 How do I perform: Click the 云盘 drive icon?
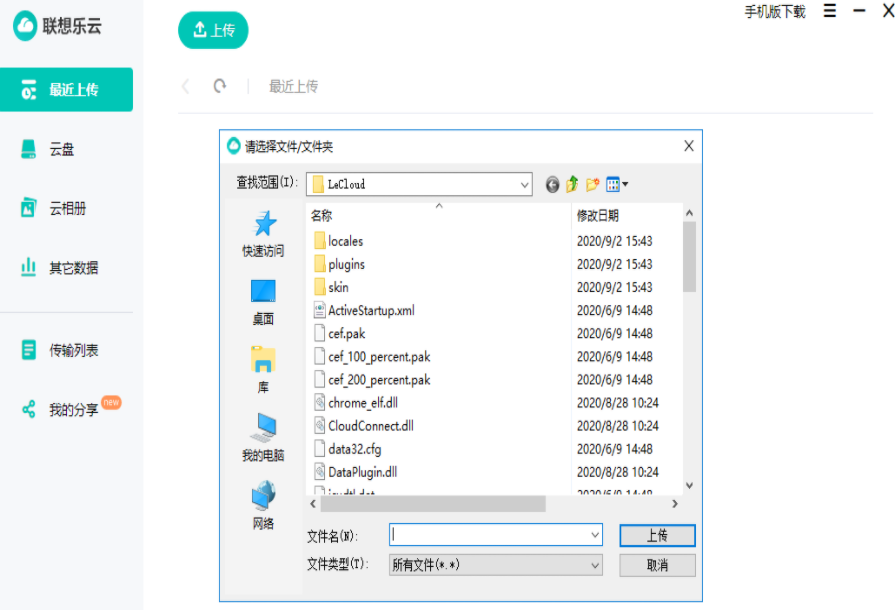tap(29, 149)
